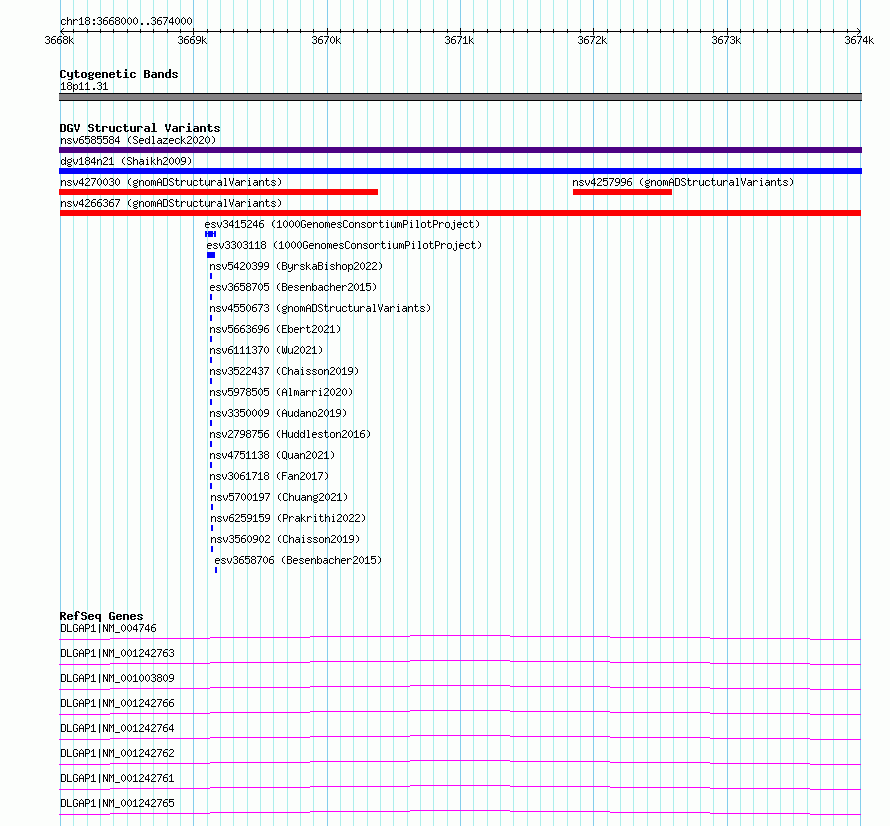Screen dimensions: 890x826
Task: Click the RefSeq Genes track title
Action: pos(101,616)
